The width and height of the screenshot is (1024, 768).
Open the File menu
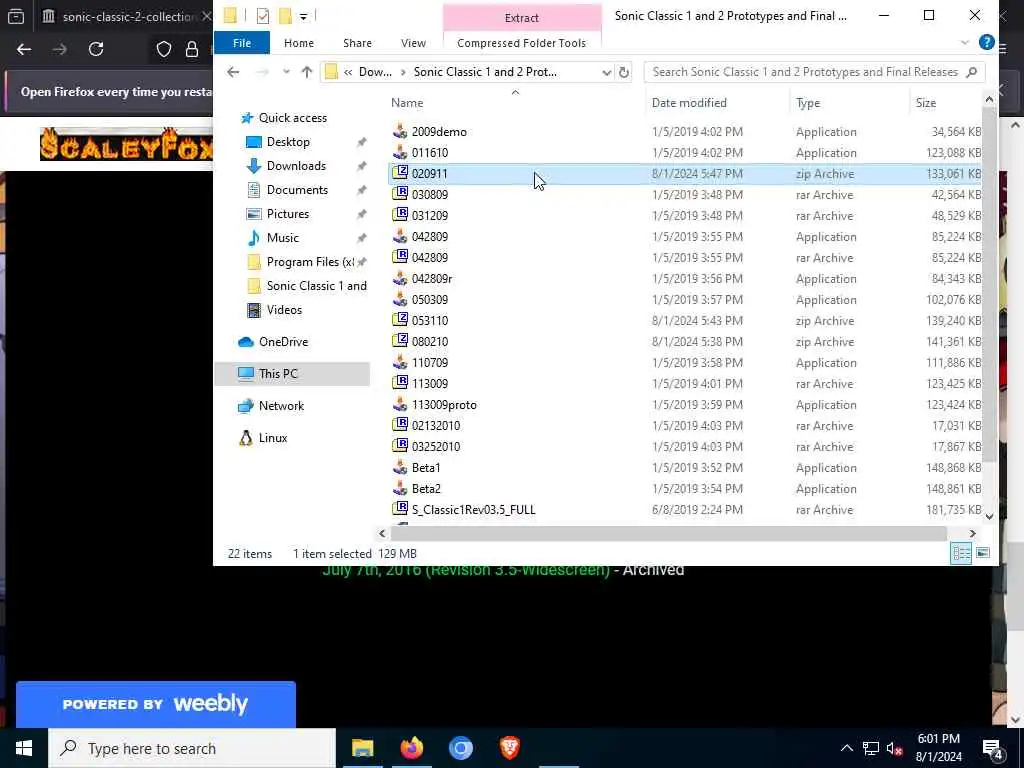(242, 42)
